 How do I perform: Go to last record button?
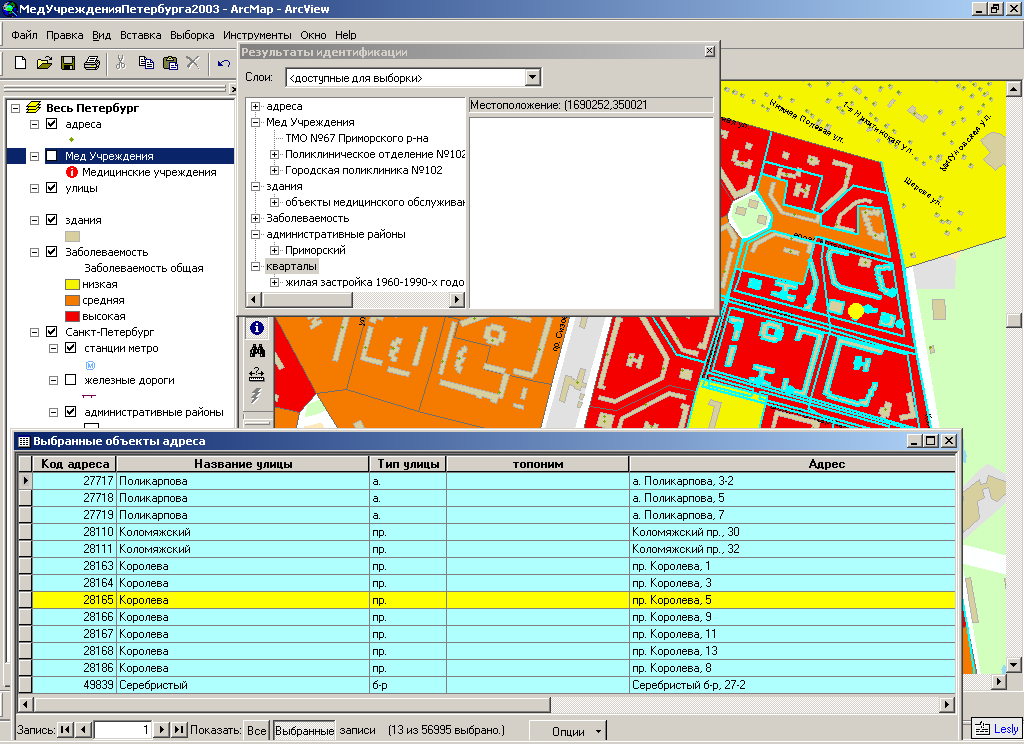coord(179,730)
